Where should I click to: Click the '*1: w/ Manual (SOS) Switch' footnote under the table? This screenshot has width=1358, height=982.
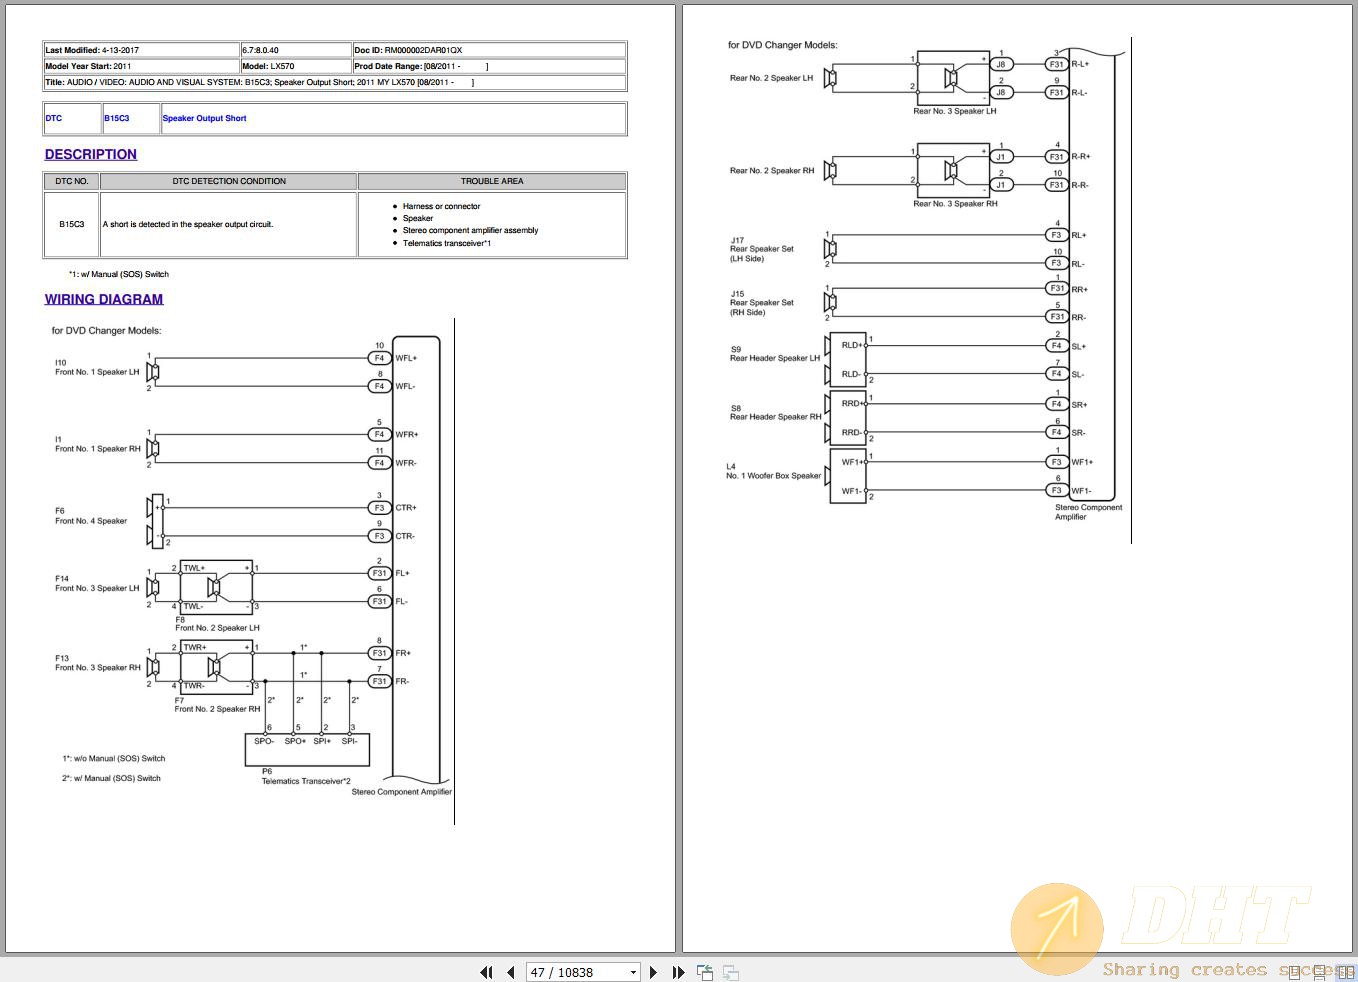tap(119, 274)
